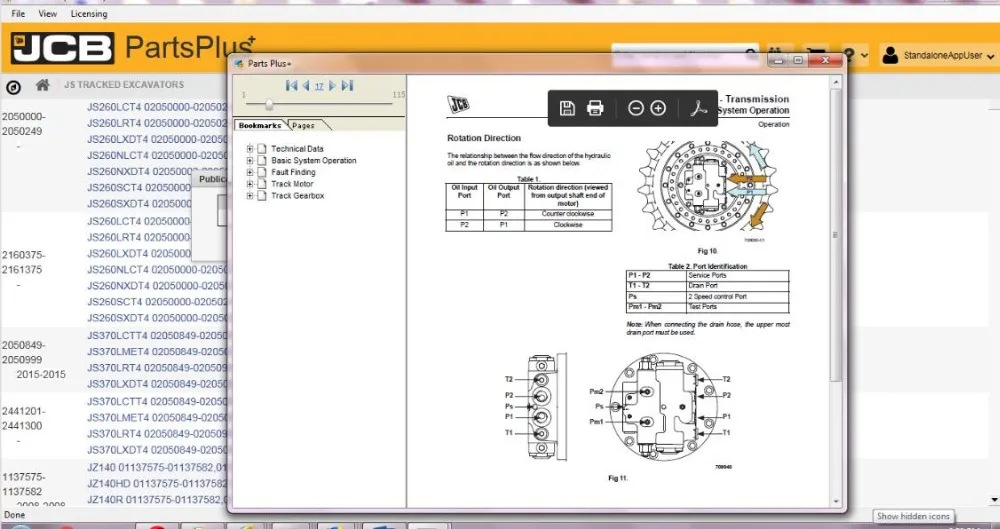The image size is (1000, 529).
Task: Zoom in with the plus circle icon
Action: tap(658, 108)
